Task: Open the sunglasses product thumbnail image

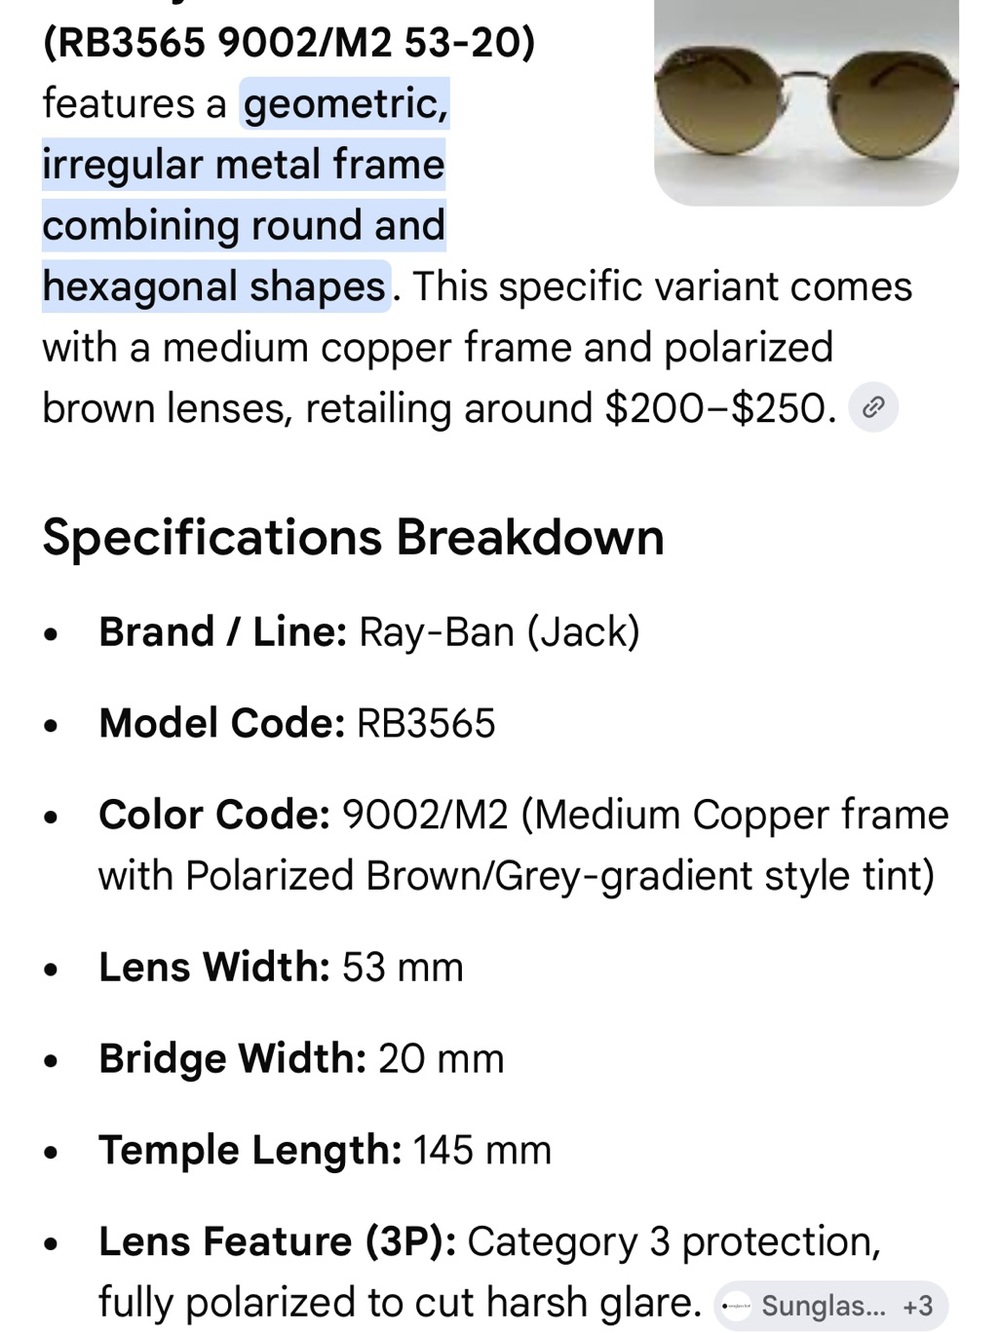Action: pyautogui.click(x=806, y=102)
